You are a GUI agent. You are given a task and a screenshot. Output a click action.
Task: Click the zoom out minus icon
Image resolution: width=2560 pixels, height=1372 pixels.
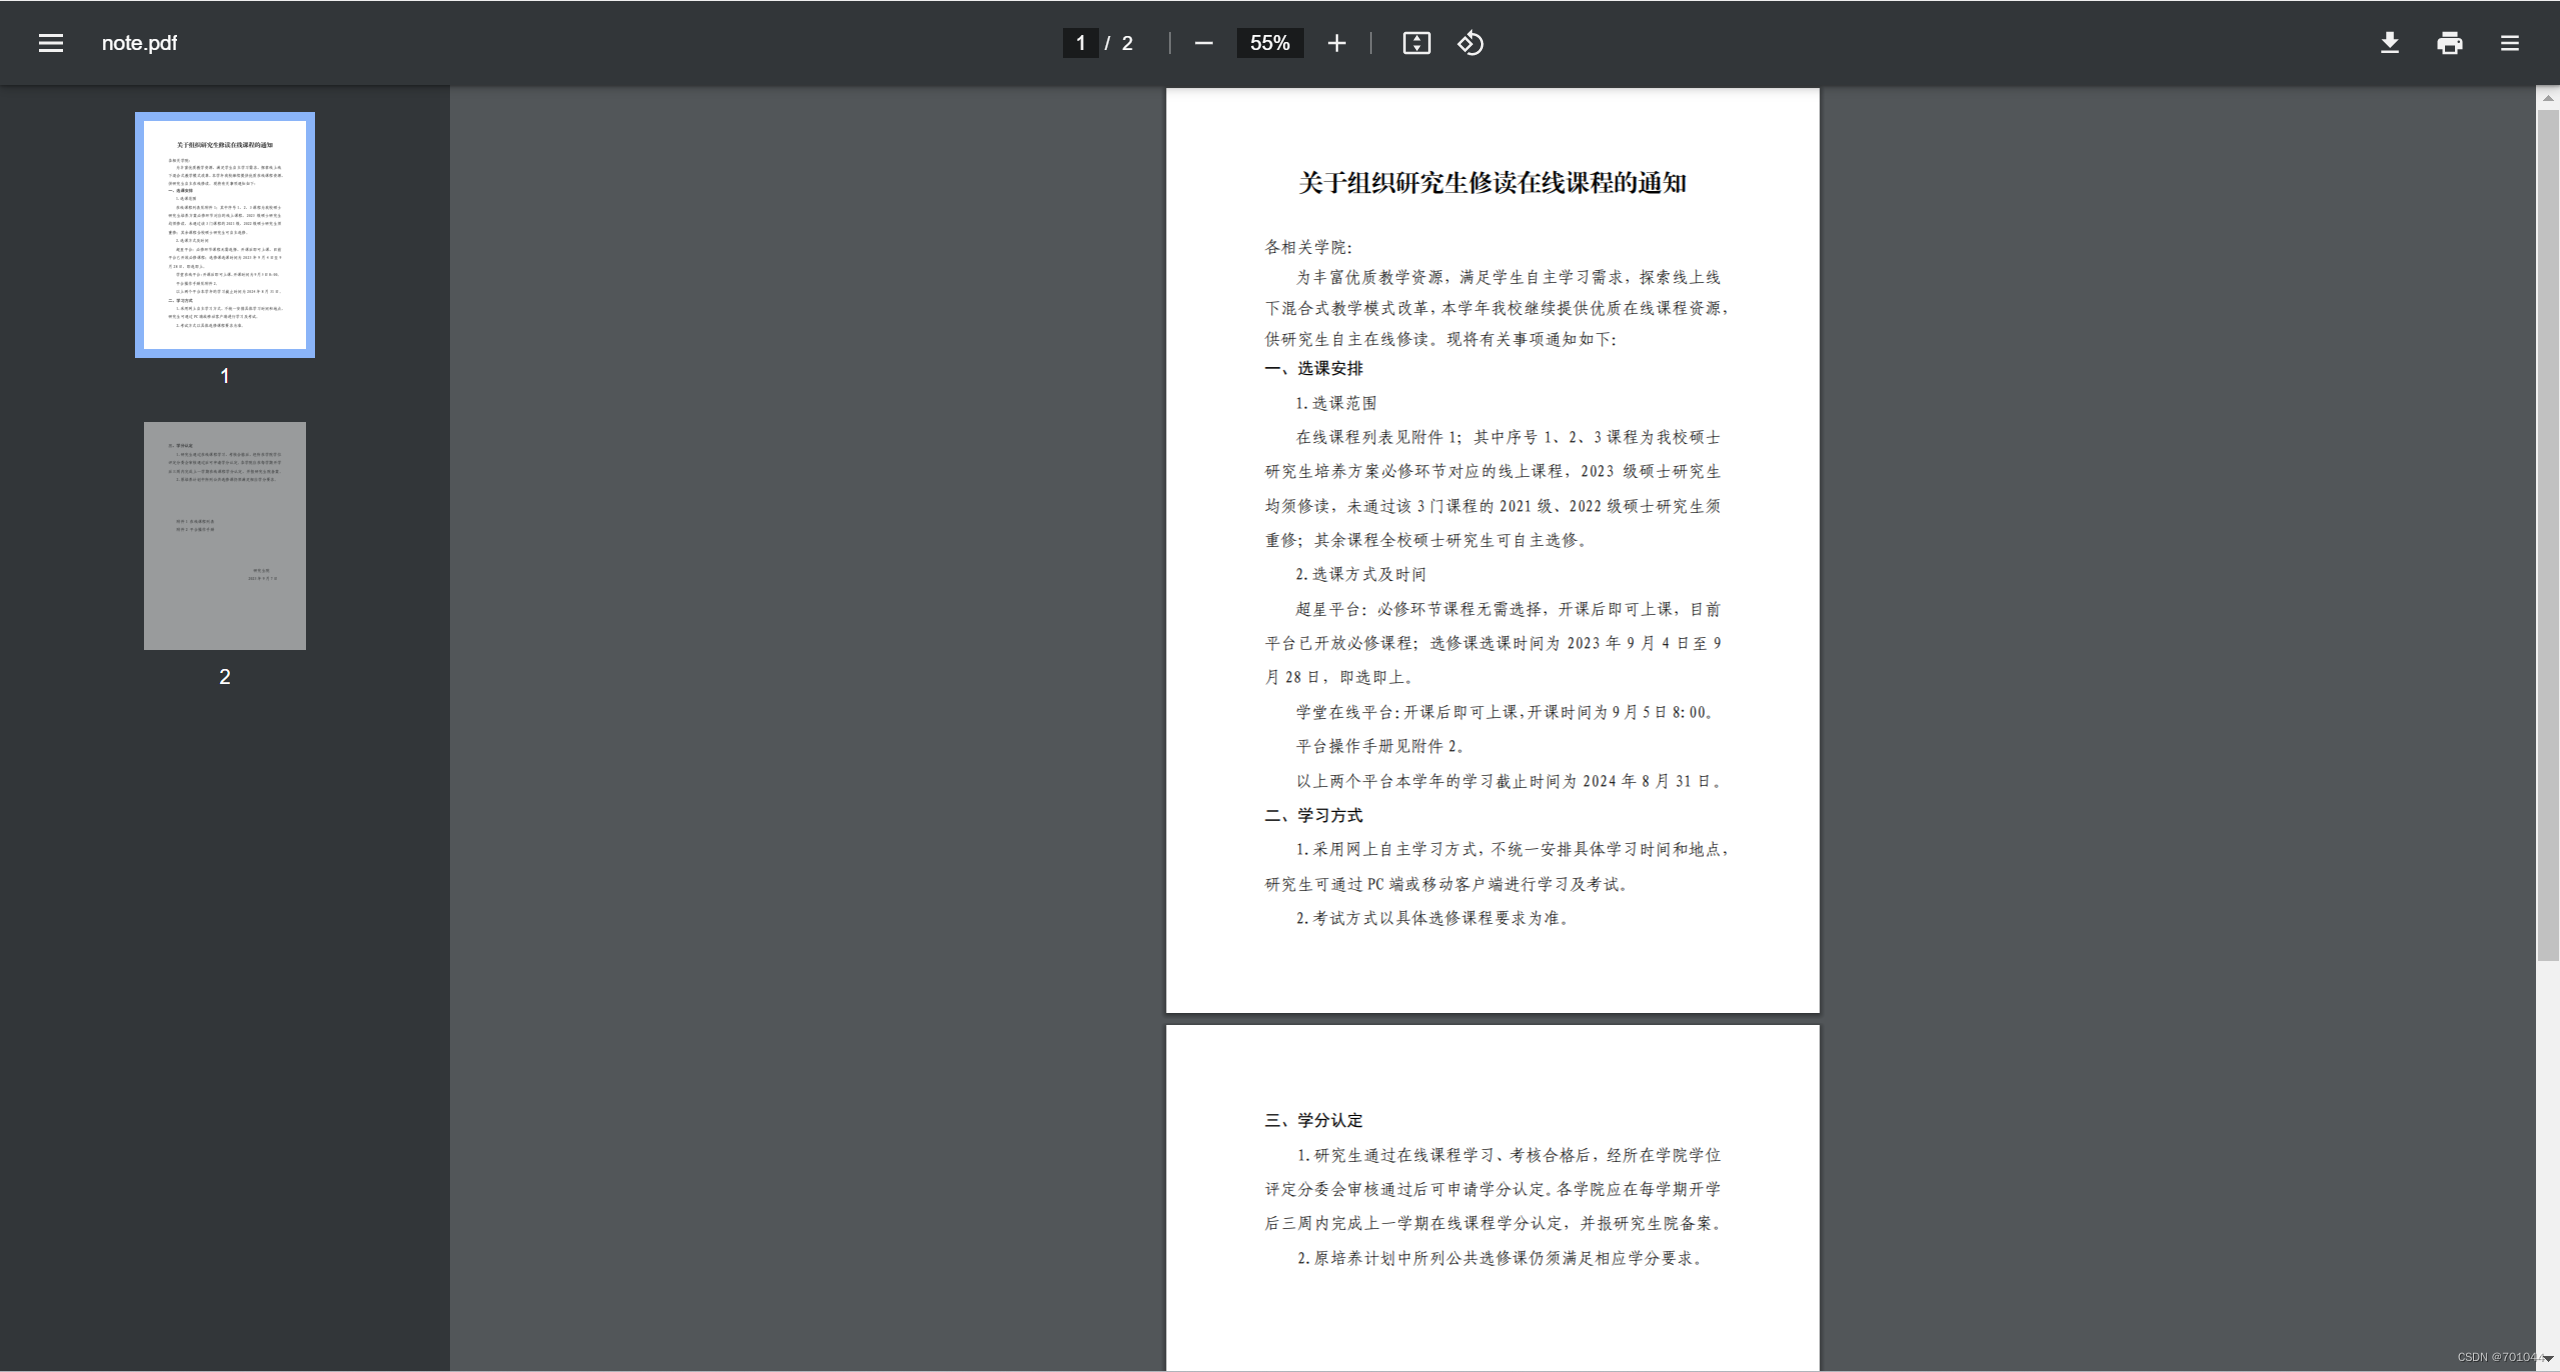click(x=1204, y=43)
